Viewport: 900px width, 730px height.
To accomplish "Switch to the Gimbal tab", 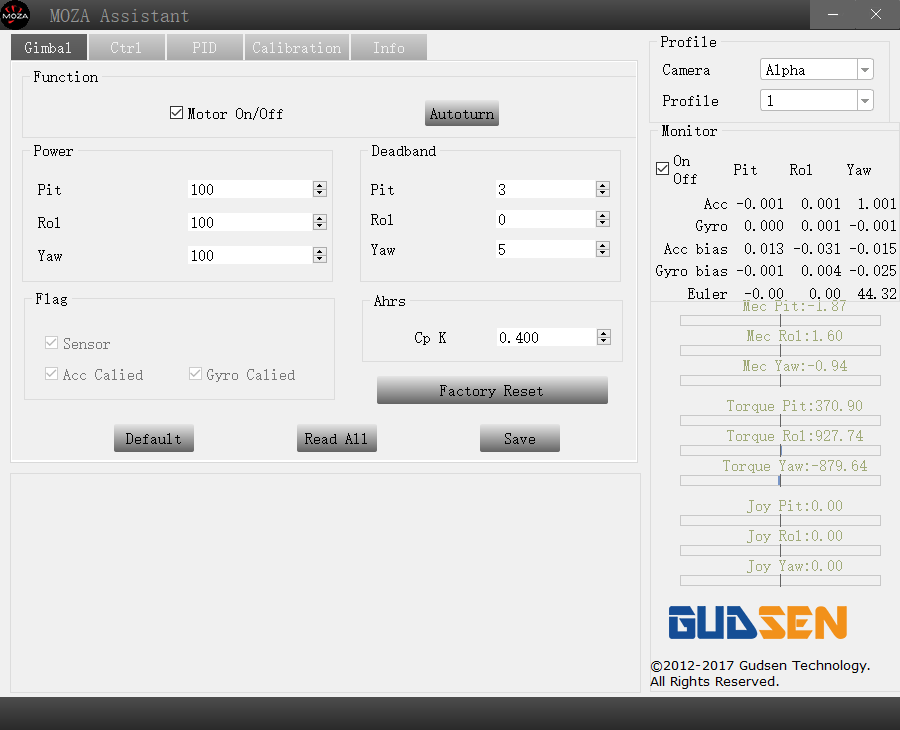I will click(49, 47).
